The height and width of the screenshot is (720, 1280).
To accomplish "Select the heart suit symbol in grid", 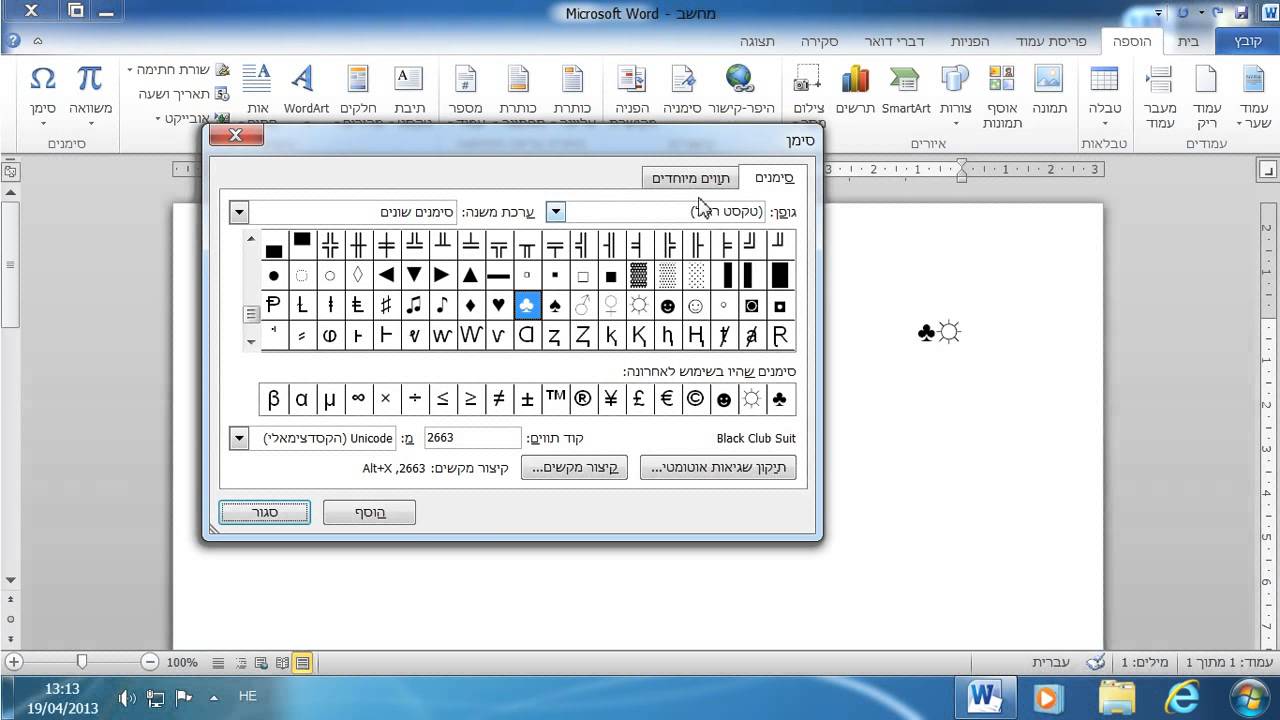I will pyautogui.click(x=499, y=306).
